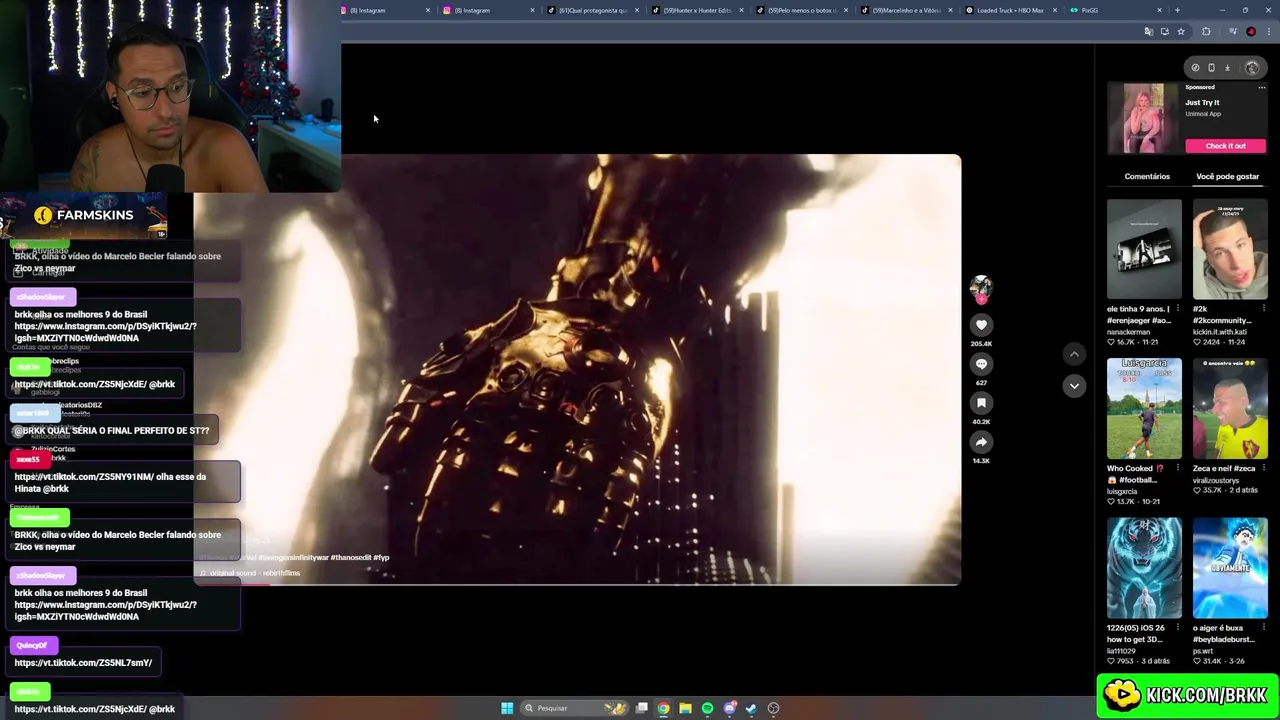Open a new browser tab with plus button
Image resolution: width=1280 pixels, height=720 pixels.
tap(1177, 10)
